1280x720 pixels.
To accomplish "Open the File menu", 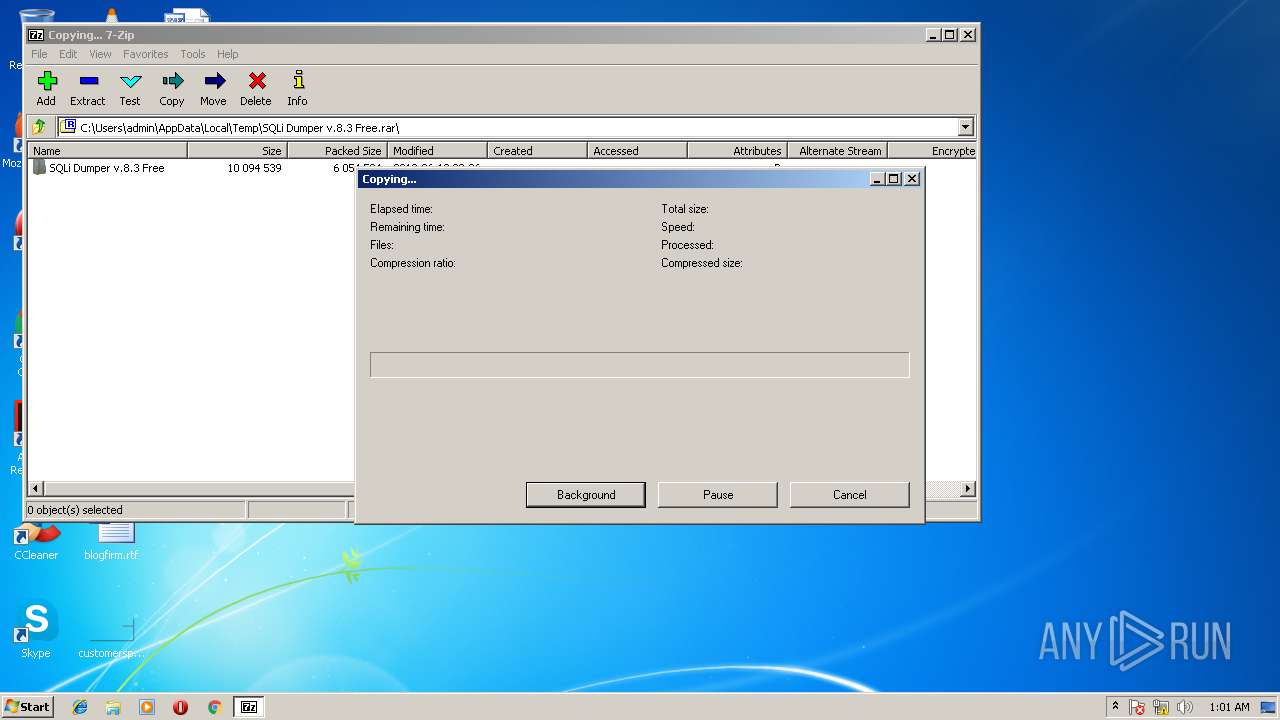I will [x=39, y=54].
